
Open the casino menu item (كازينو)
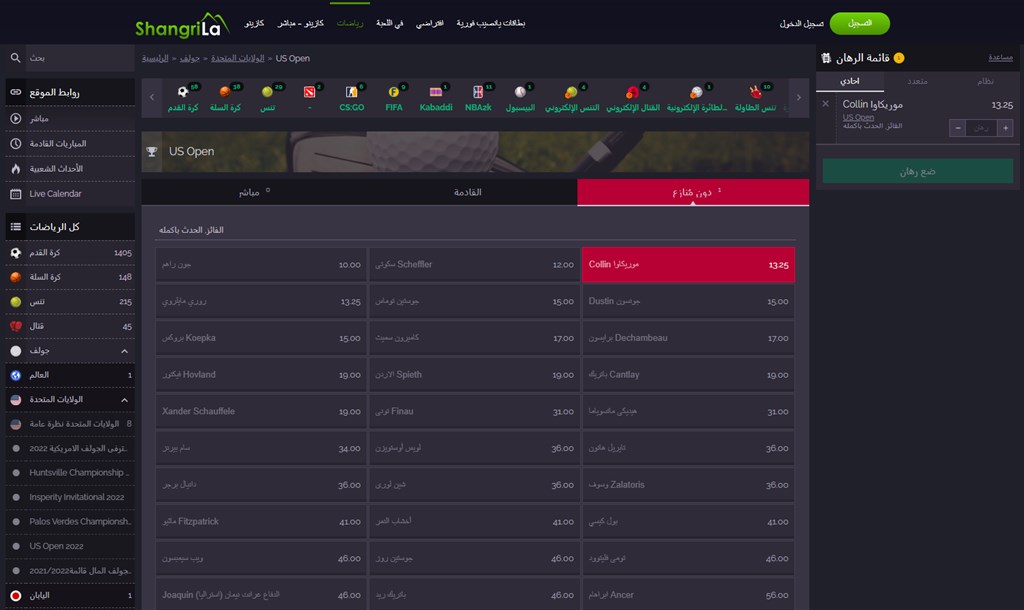click(254, 24)
